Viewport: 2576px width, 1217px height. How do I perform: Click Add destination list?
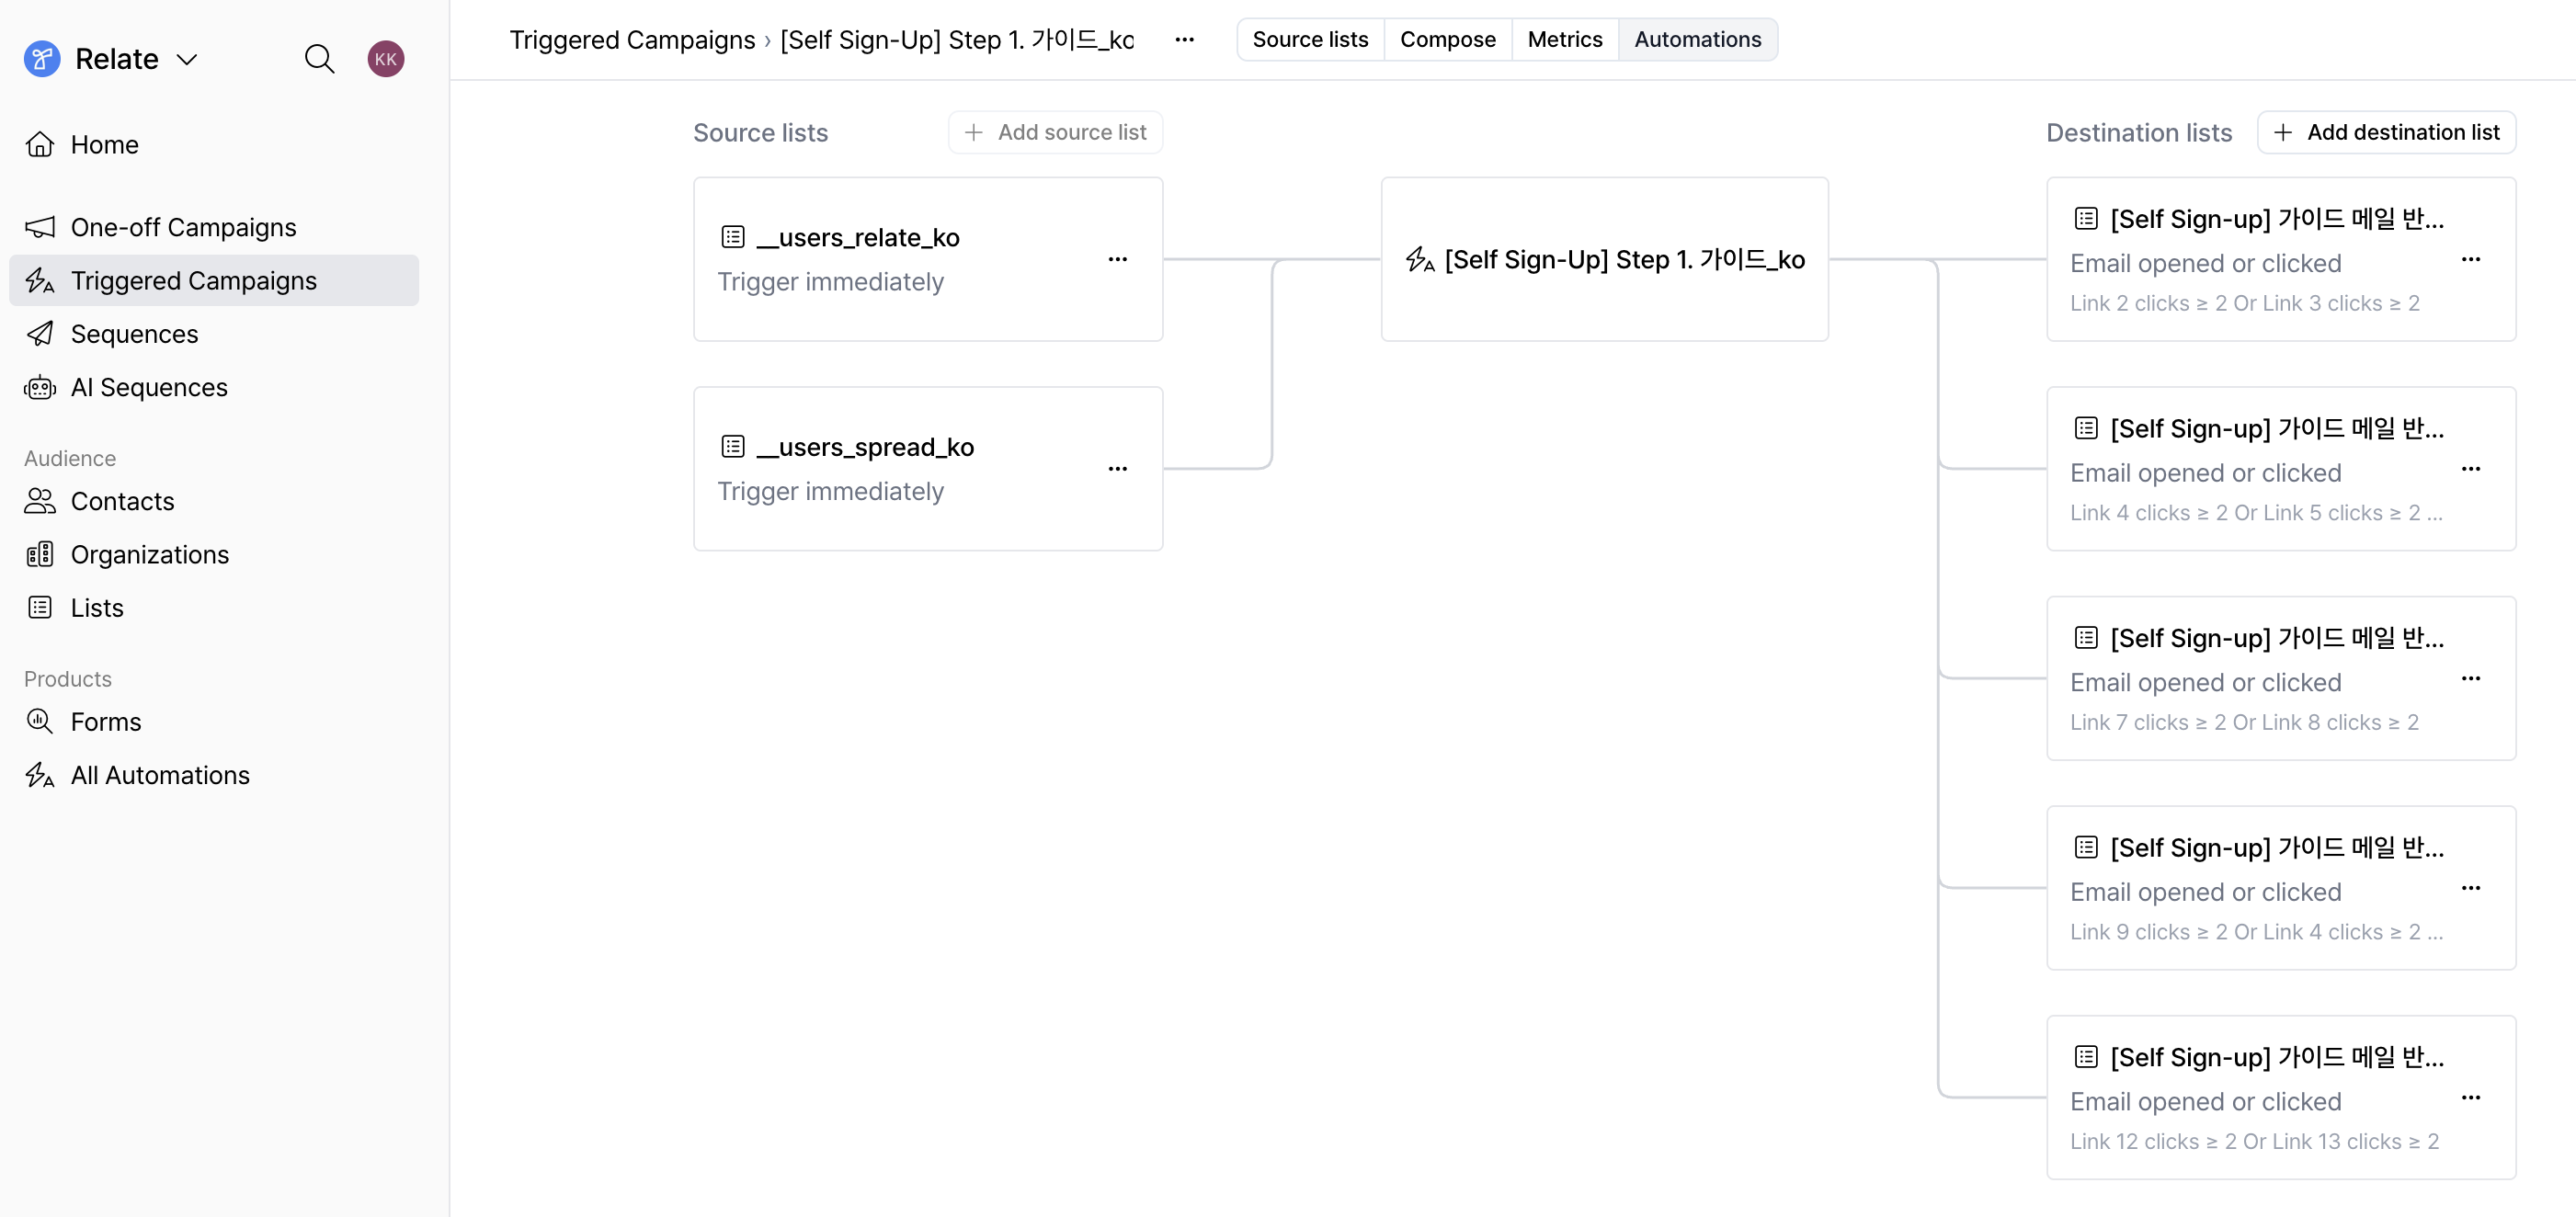(2386, 131)
